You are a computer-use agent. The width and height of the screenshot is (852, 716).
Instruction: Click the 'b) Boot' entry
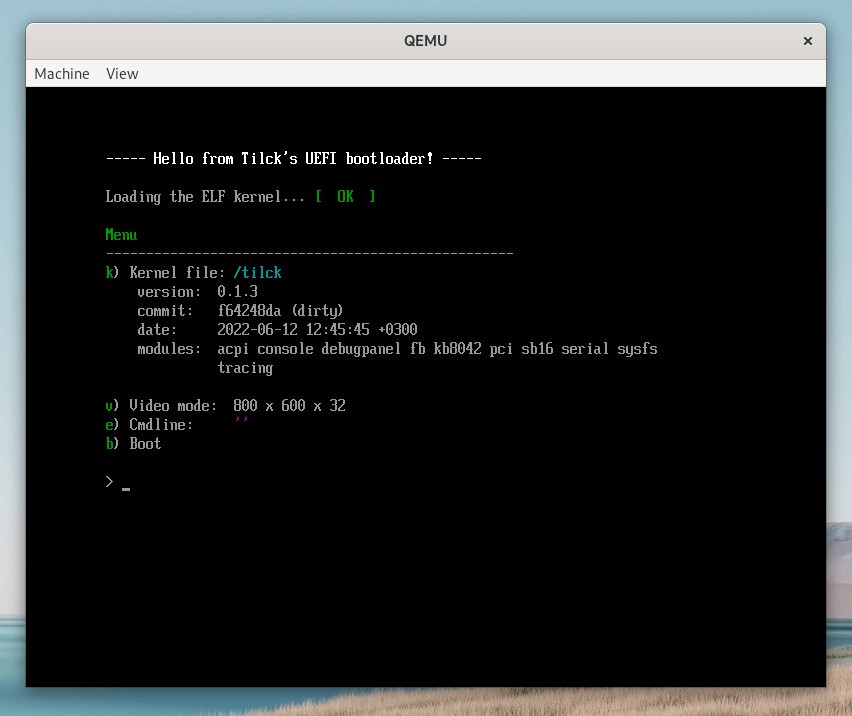[133, 443]
